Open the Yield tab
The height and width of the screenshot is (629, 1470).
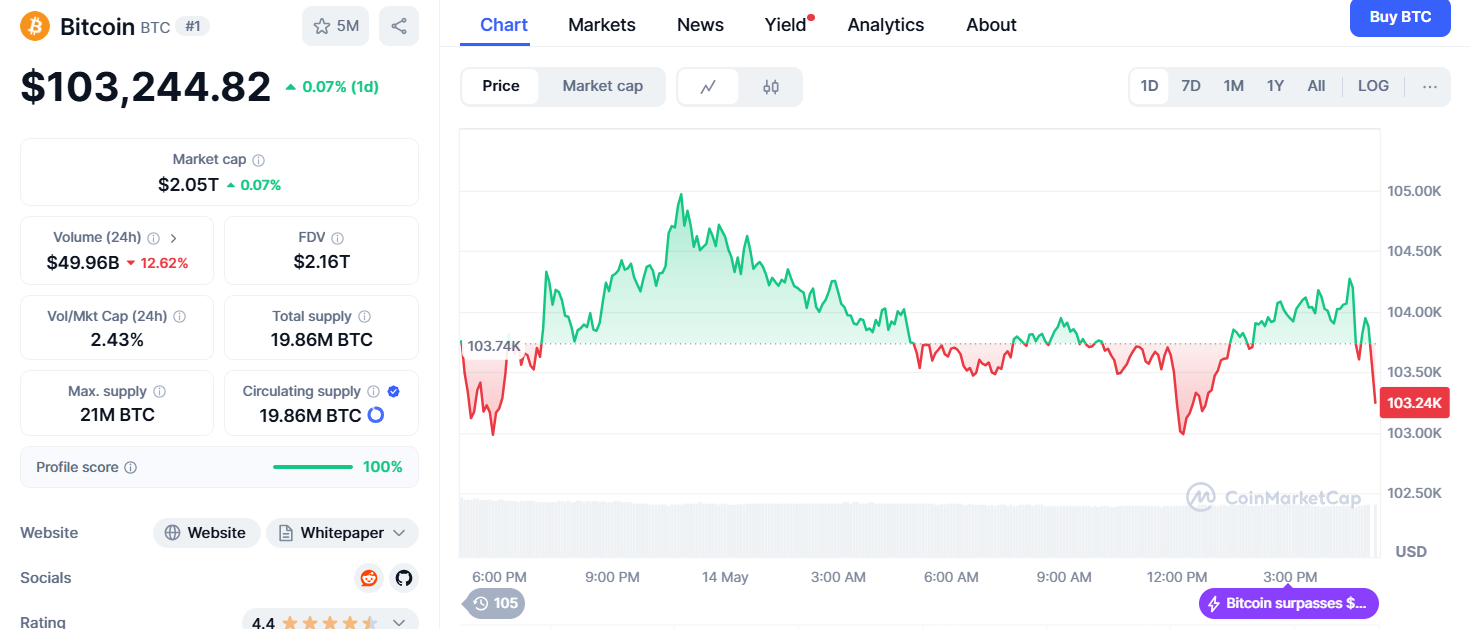(x=786, y=25)
